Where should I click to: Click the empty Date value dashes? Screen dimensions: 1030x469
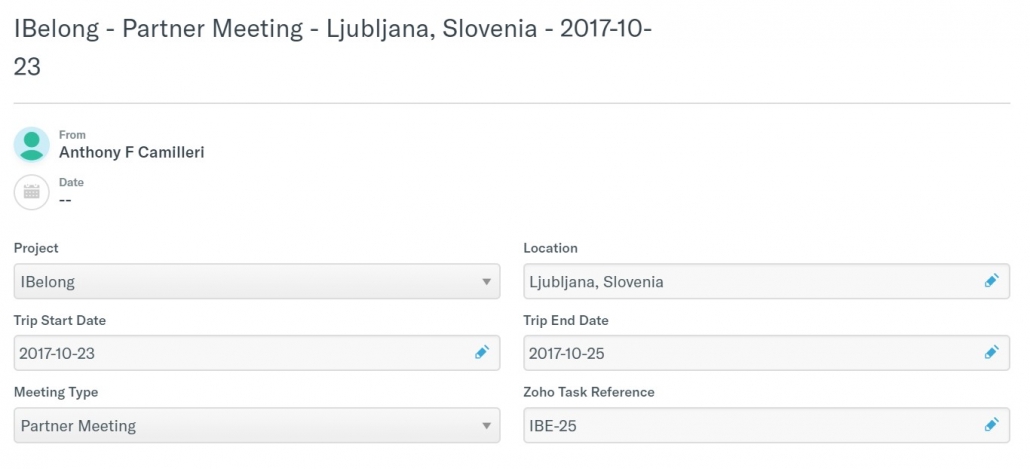pyautogui.click(x=65, y=200)
